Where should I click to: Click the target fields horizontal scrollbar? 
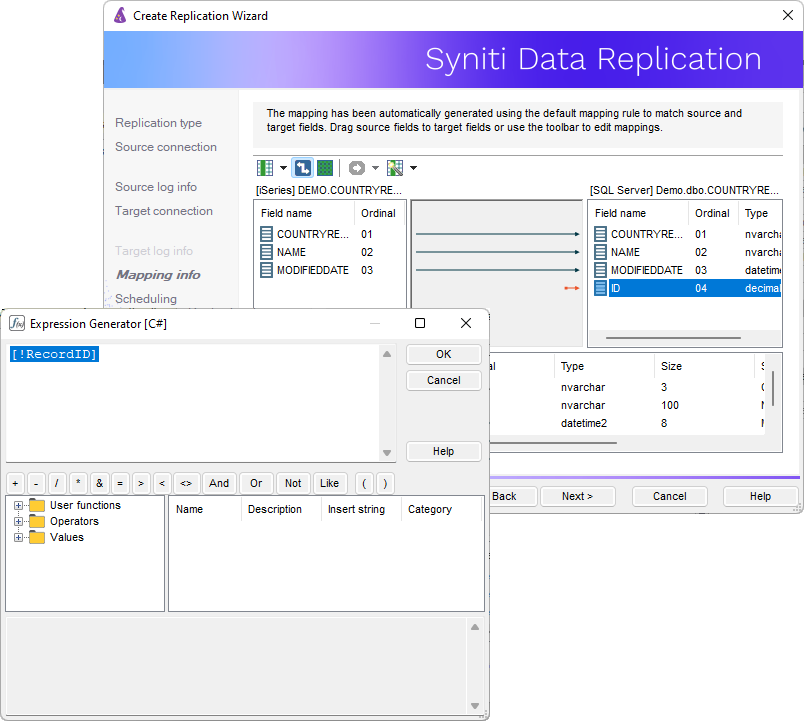coord(673,338)
